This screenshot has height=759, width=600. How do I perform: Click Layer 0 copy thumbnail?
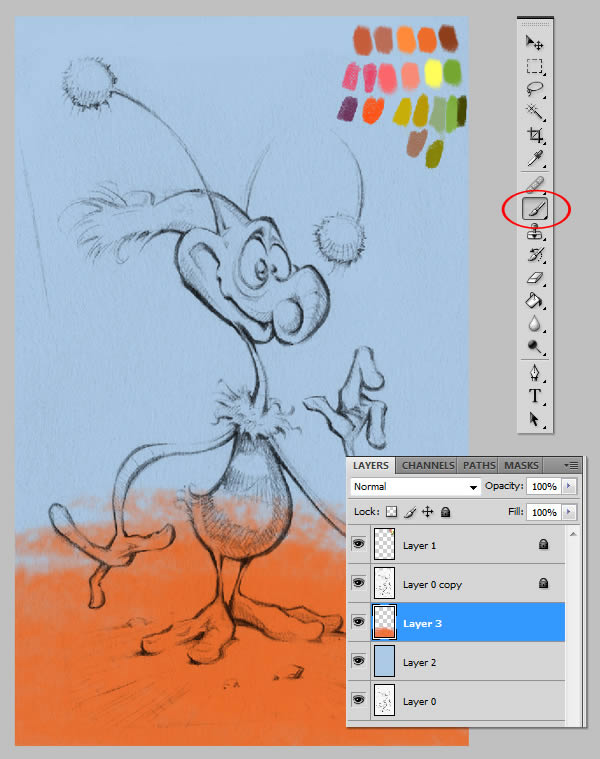(x=385, y=583)
